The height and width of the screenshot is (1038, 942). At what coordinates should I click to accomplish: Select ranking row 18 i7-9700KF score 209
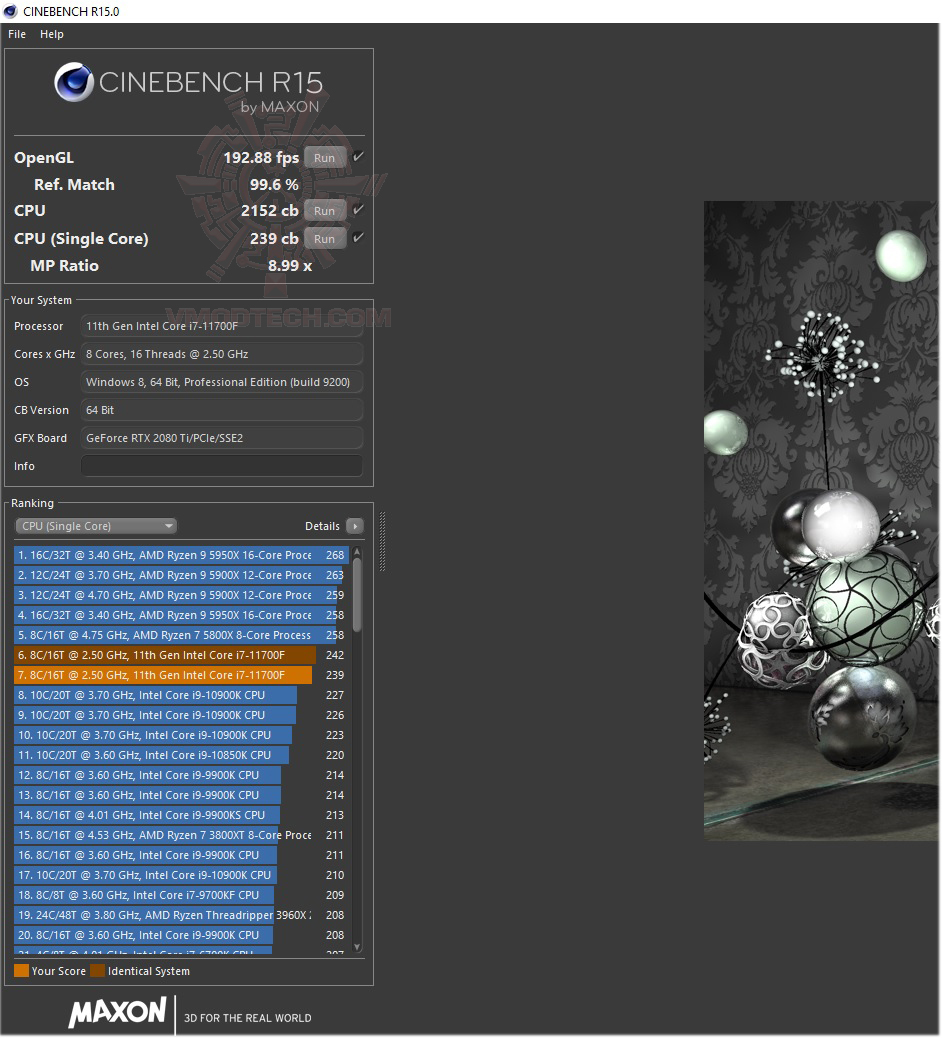181,894
